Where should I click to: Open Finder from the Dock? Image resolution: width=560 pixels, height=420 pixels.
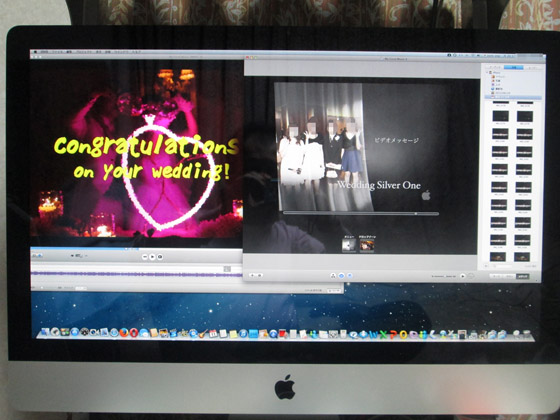click(45, 332)
